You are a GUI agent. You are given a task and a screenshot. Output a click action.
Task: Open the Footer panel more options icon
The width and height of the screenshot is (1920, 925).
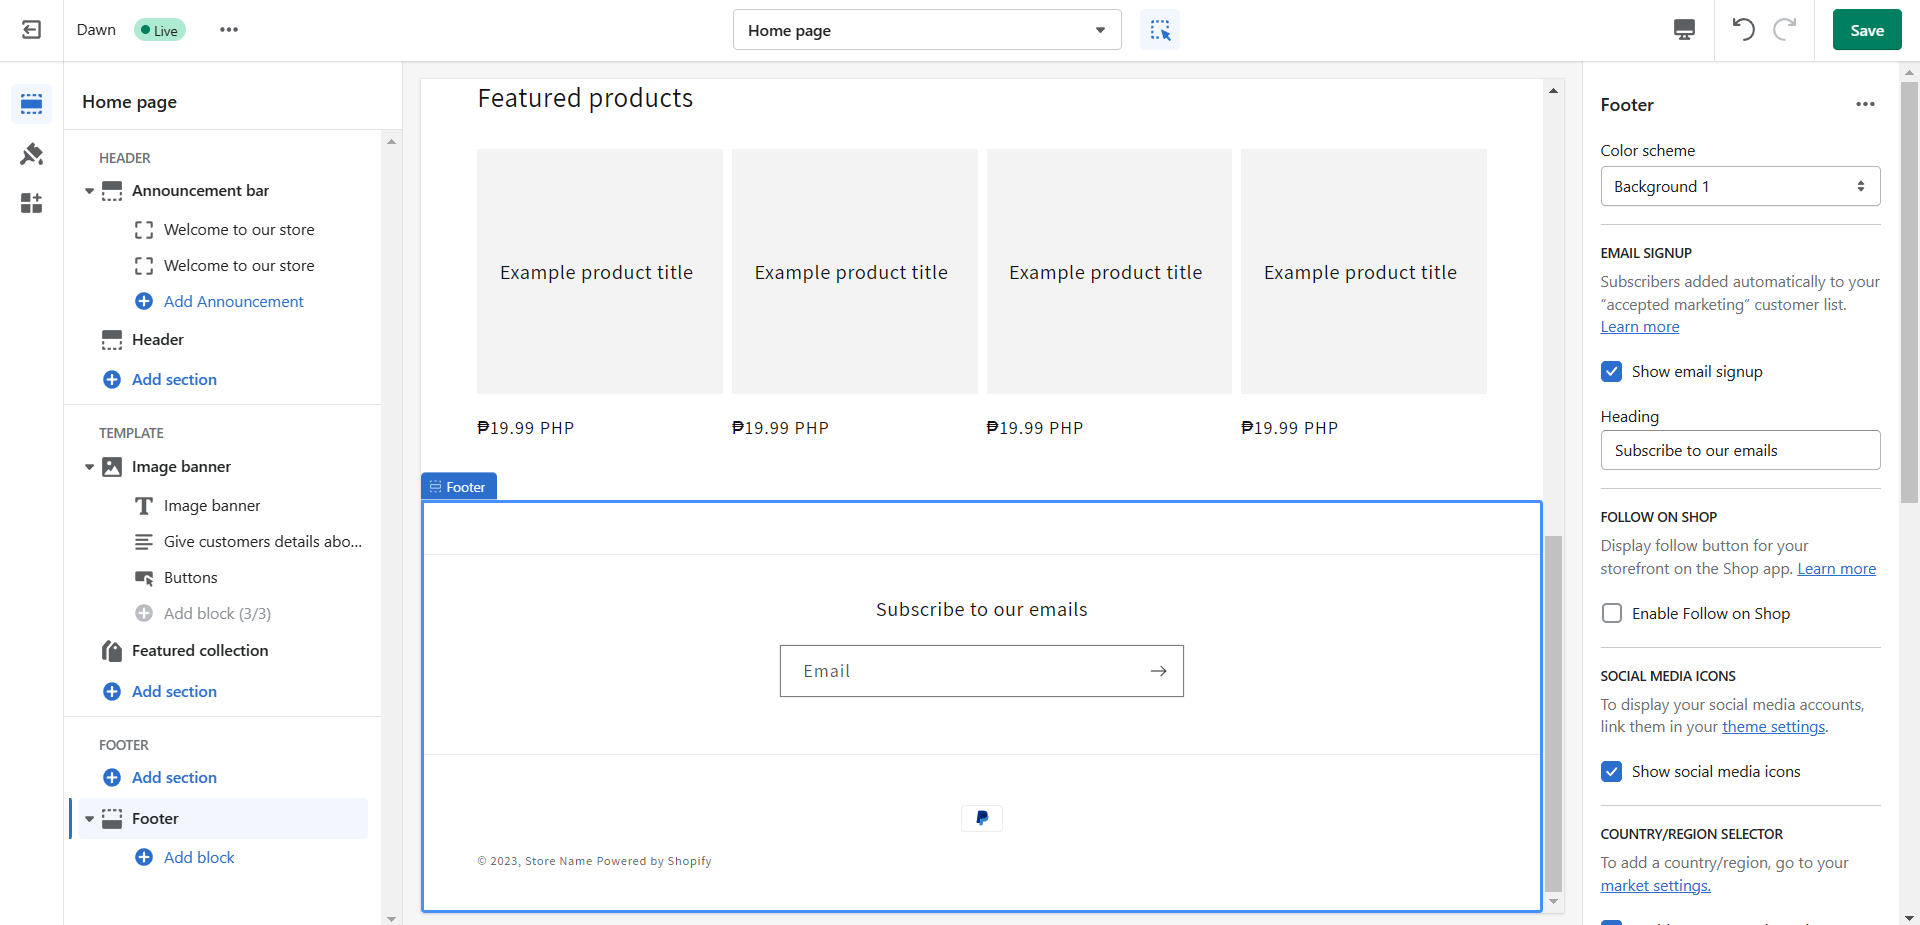[x=1865, y=105]
